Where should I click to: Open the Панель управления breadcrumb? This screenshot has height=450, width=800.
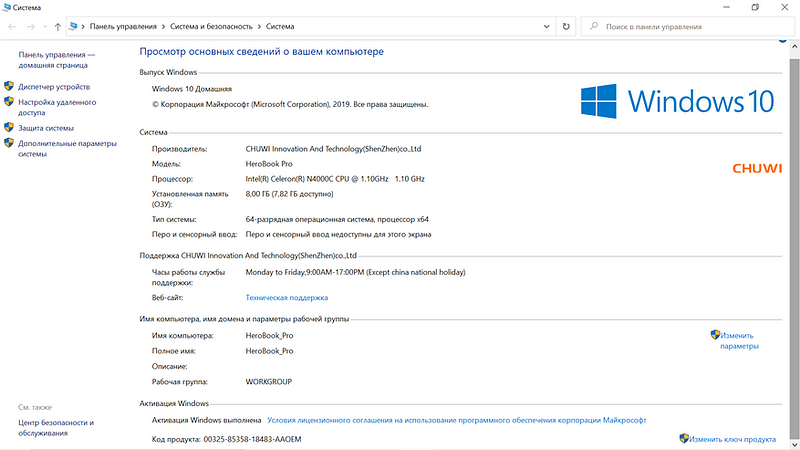click(x=123, y=27)
